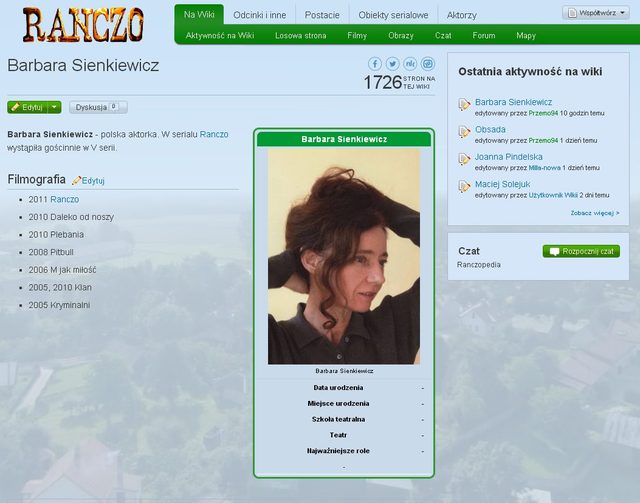Image resolution: width=640 pixels, height=503 pixels.
Task: Click Edytuj link beside Filmografia
Action: tap(93, 180)
